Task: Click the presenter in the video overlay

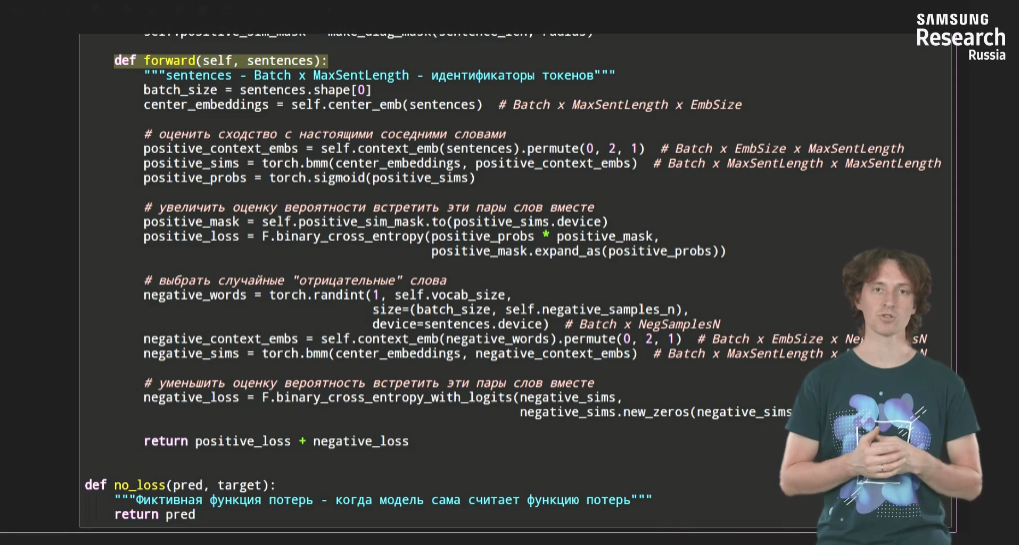Action: tap(886, 390)
